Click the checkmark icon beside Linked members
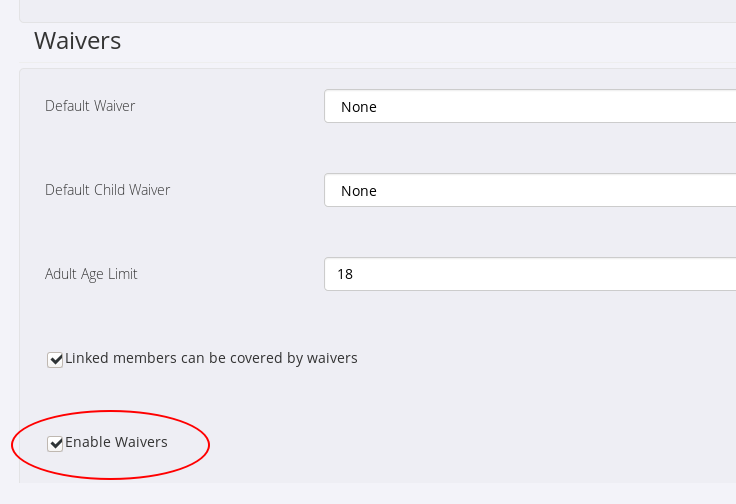 tap(55, 359)
